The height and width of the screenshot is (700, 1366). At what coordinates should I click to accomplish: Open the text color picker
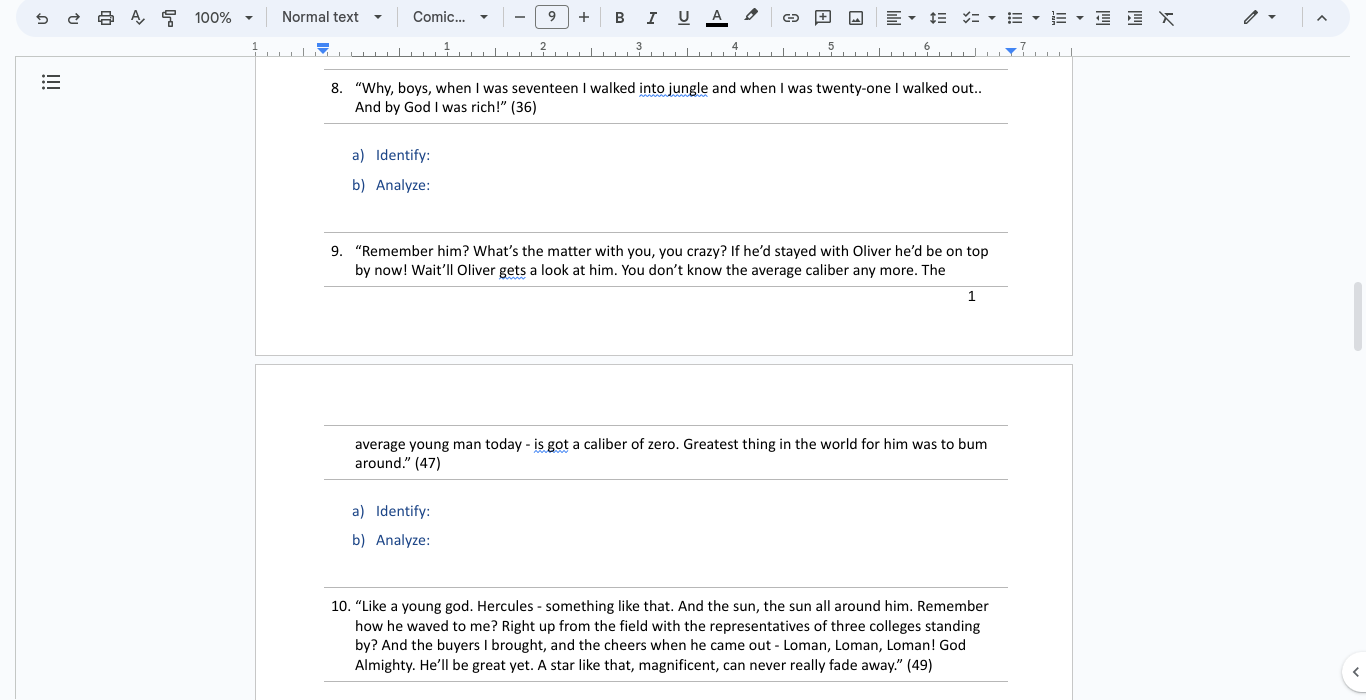(717, 18)
